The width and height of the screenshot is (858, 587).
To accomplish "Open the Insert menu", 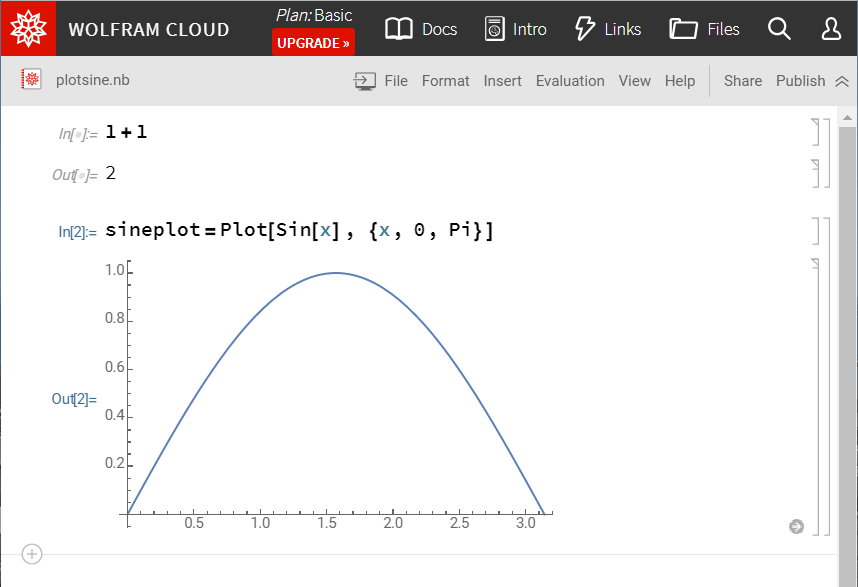I will [502, 80].
